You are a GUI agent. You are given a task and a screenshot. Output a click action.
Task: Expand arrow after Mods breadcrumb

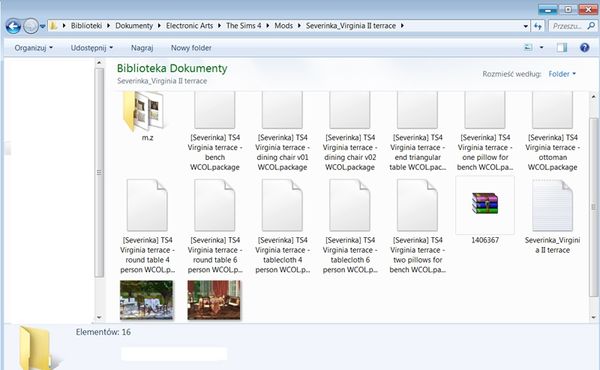pos(299,26)
